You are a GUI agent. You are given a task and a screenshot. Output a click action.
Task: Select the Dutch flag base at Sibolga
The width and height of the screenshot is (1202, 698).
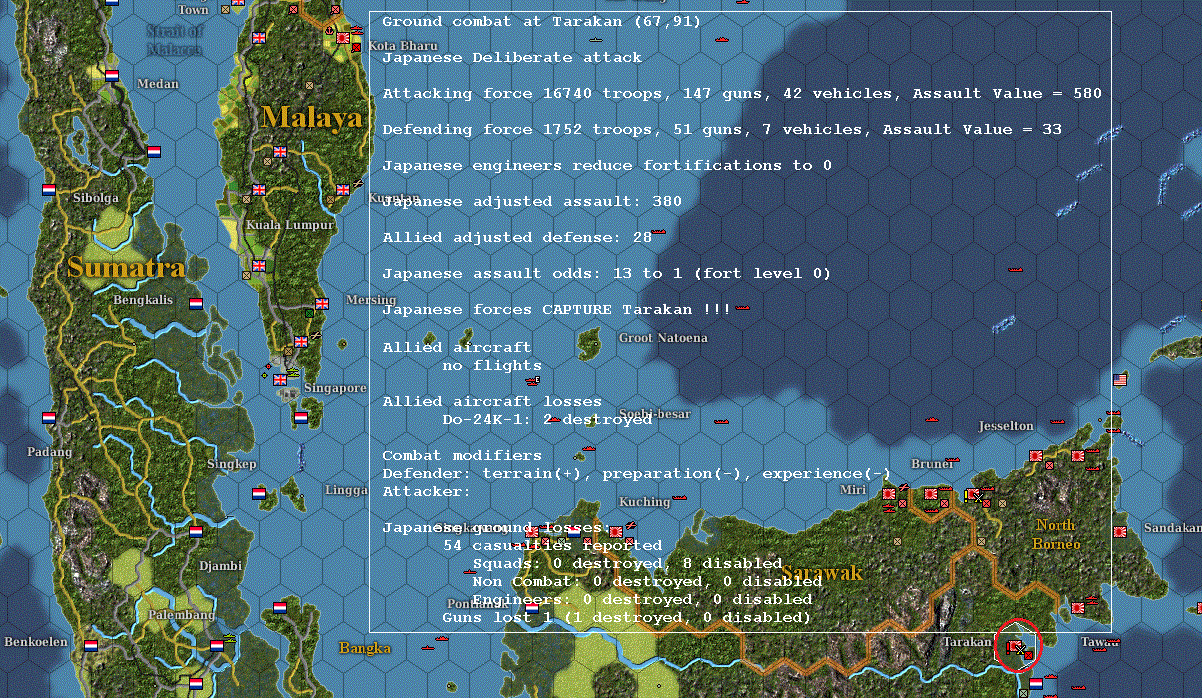tap(49, 189)
